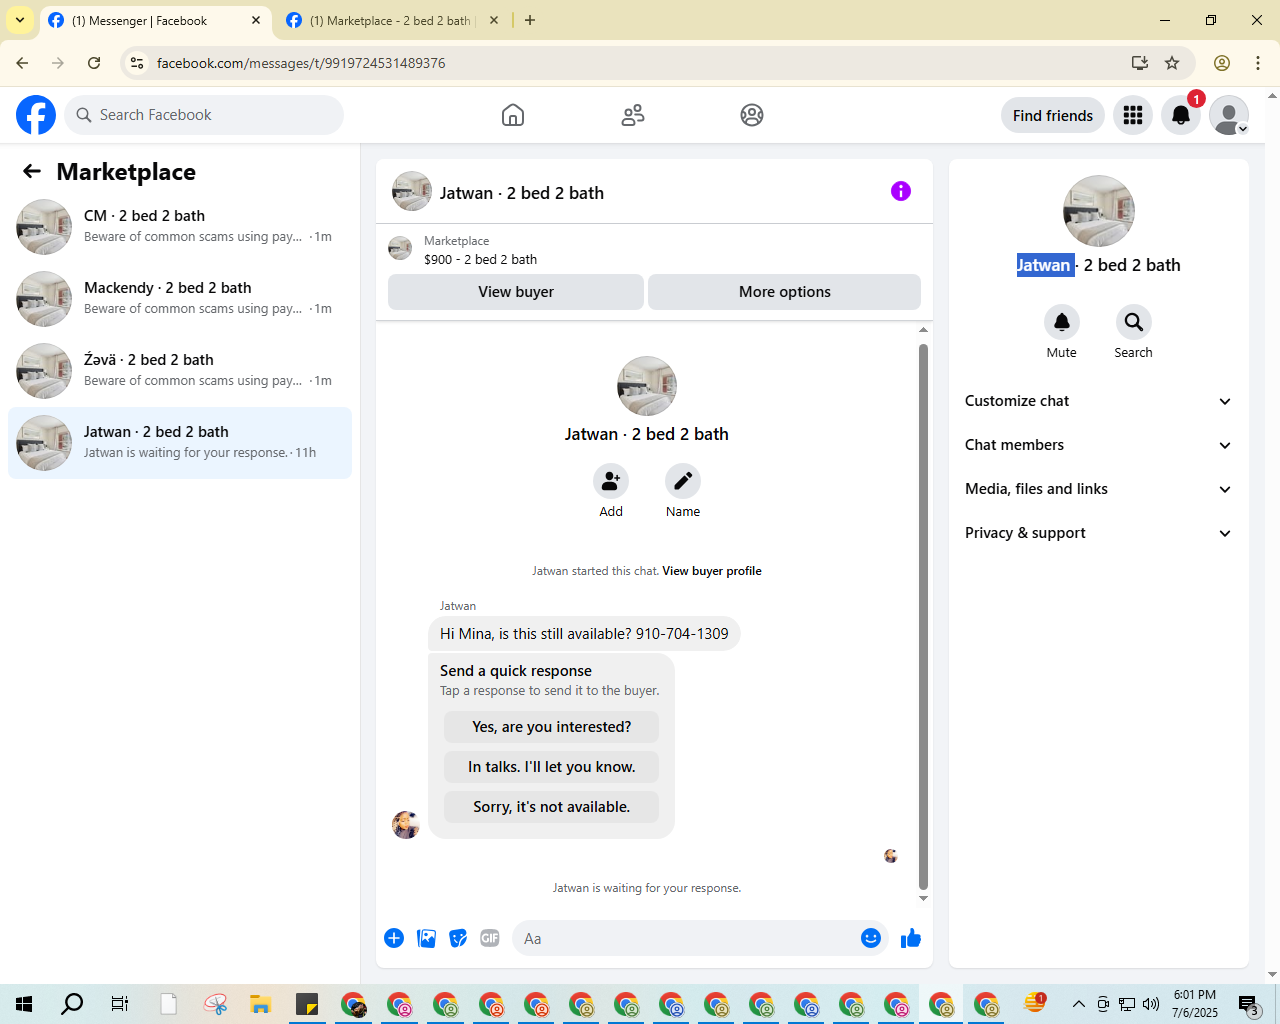The width and height of the screenshot is (1280, 1024).
Task: Open Task View on the taskbar
Action: click(119, 1004)
